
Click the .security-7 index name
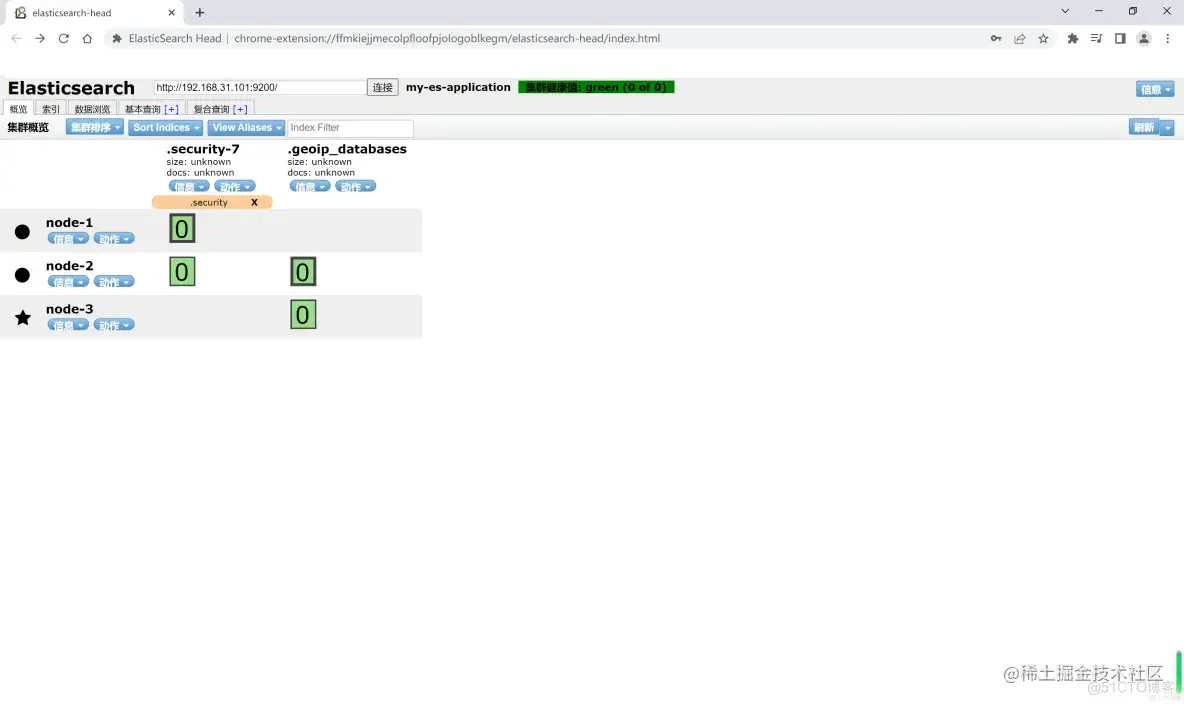[203, 149]
